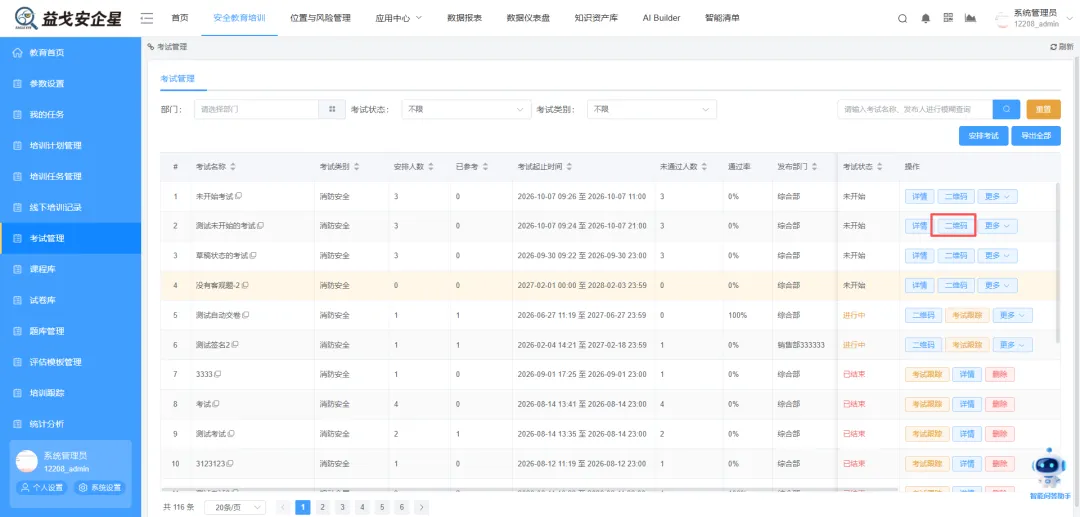The height and width of the screenshot is (517, 1080).
Task: Expand 更多 for row 草稿状态的考试
Action: click(997, 255)
